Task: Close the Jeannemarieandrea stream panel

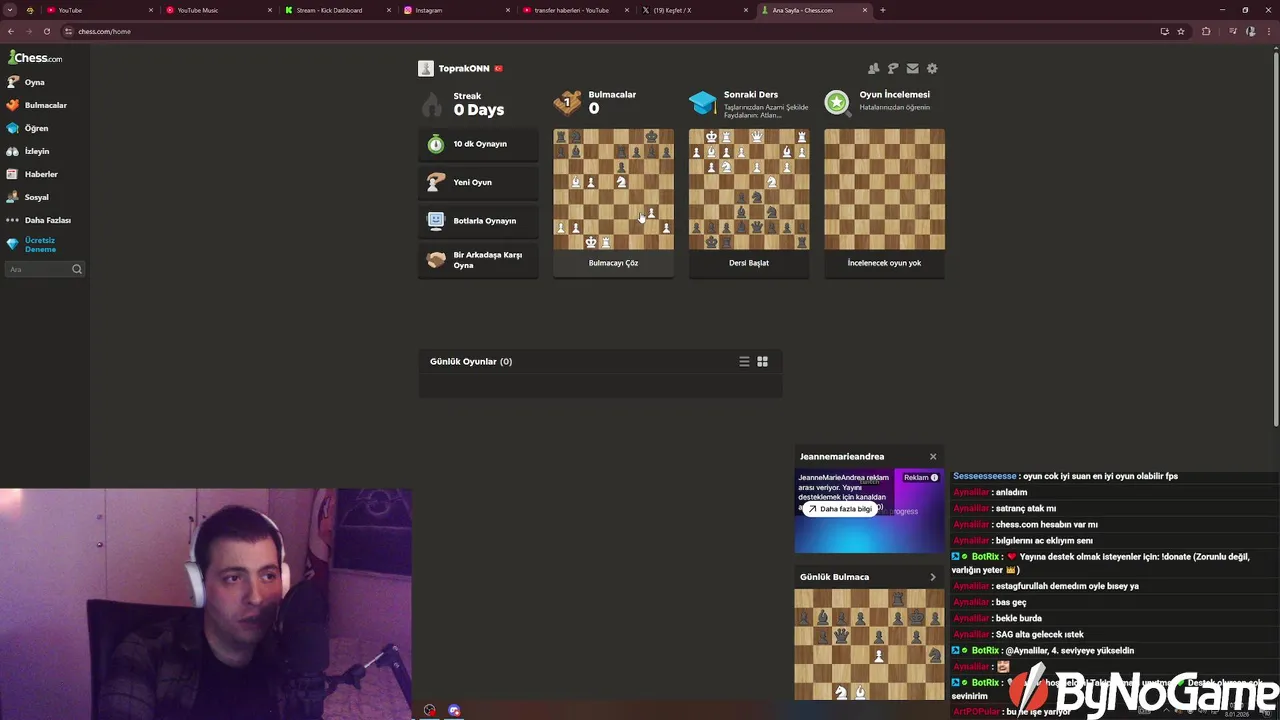Action: coord(933,457)
